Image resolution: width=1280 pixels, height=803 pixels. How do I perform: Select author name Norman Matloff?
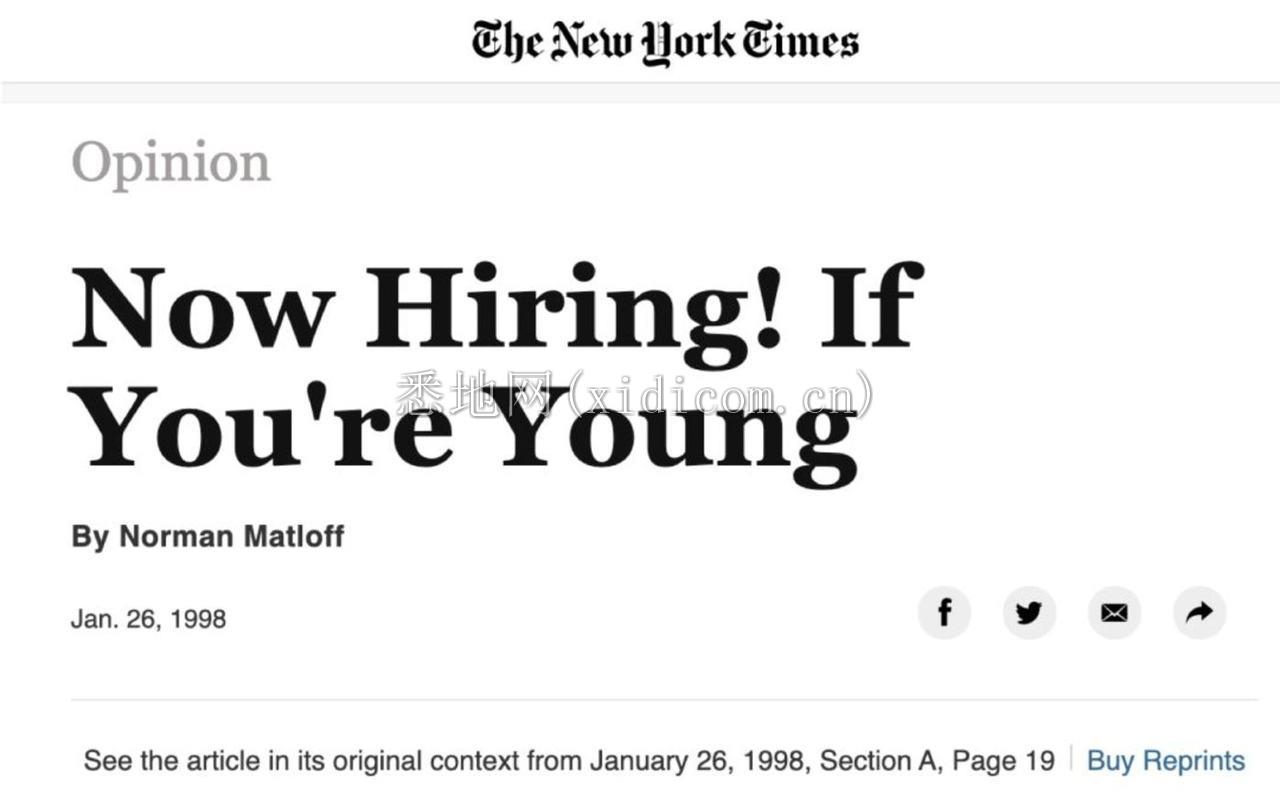[x=231, y=536]
